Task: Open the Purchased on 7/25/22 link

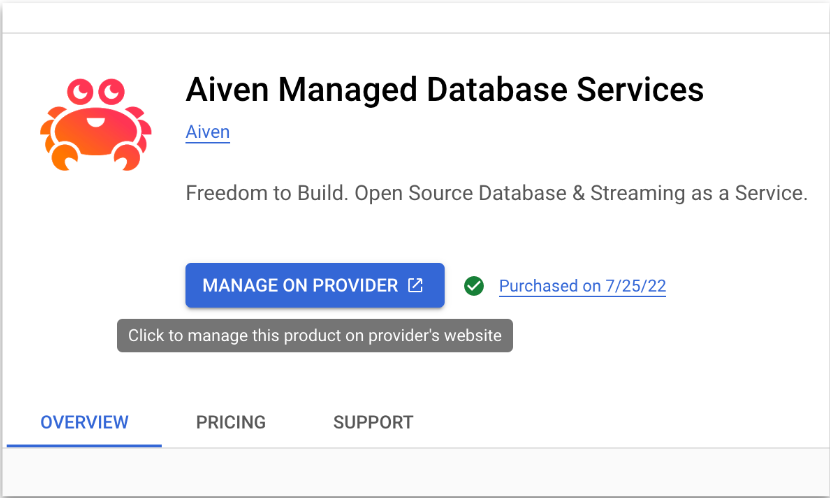Action: coord(582,286)
